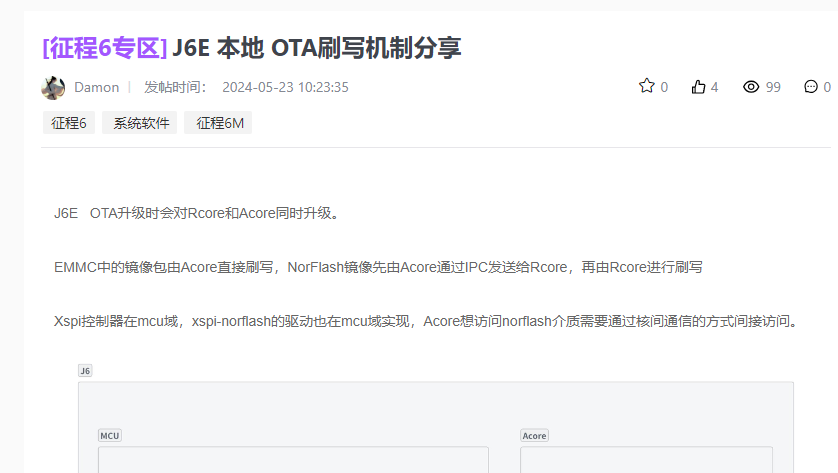Click the MCU label in diagram
Image resolution: width=838 pixels, height=473 pixels.
pyautogui.click(x=109, y=436)
